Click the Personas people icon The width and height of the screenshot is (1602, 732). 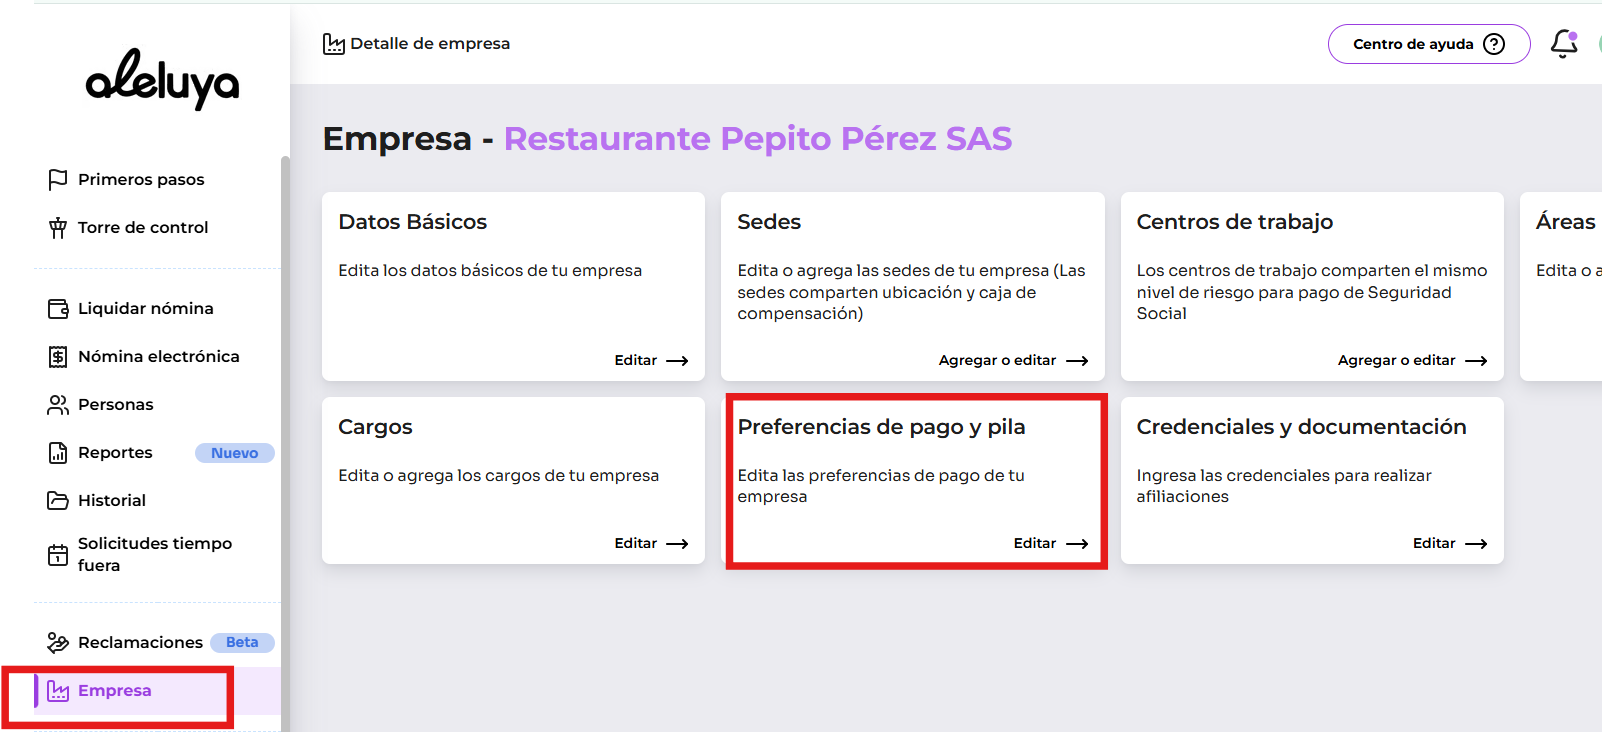point(58,405)
